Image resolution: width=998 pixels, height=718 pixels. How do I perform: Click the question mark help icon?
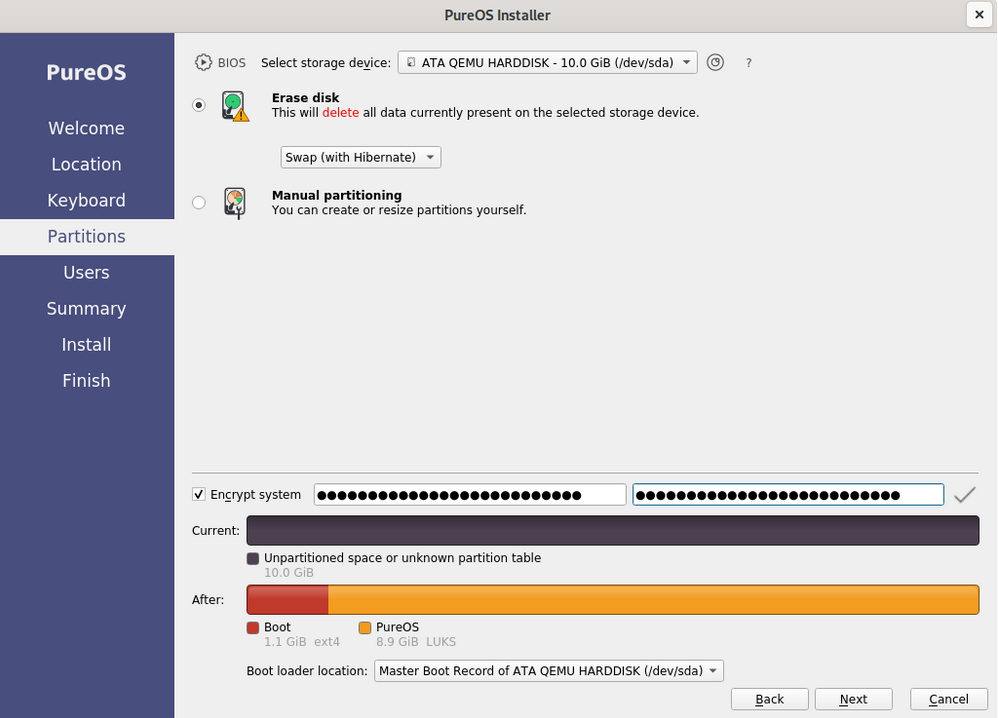coord(748,63)
